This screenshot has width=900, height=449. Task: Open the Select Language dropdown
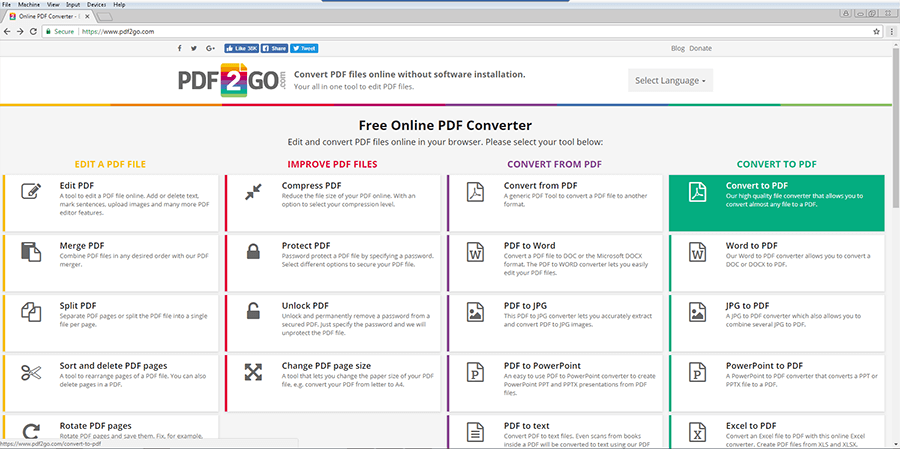click(670, 81)
